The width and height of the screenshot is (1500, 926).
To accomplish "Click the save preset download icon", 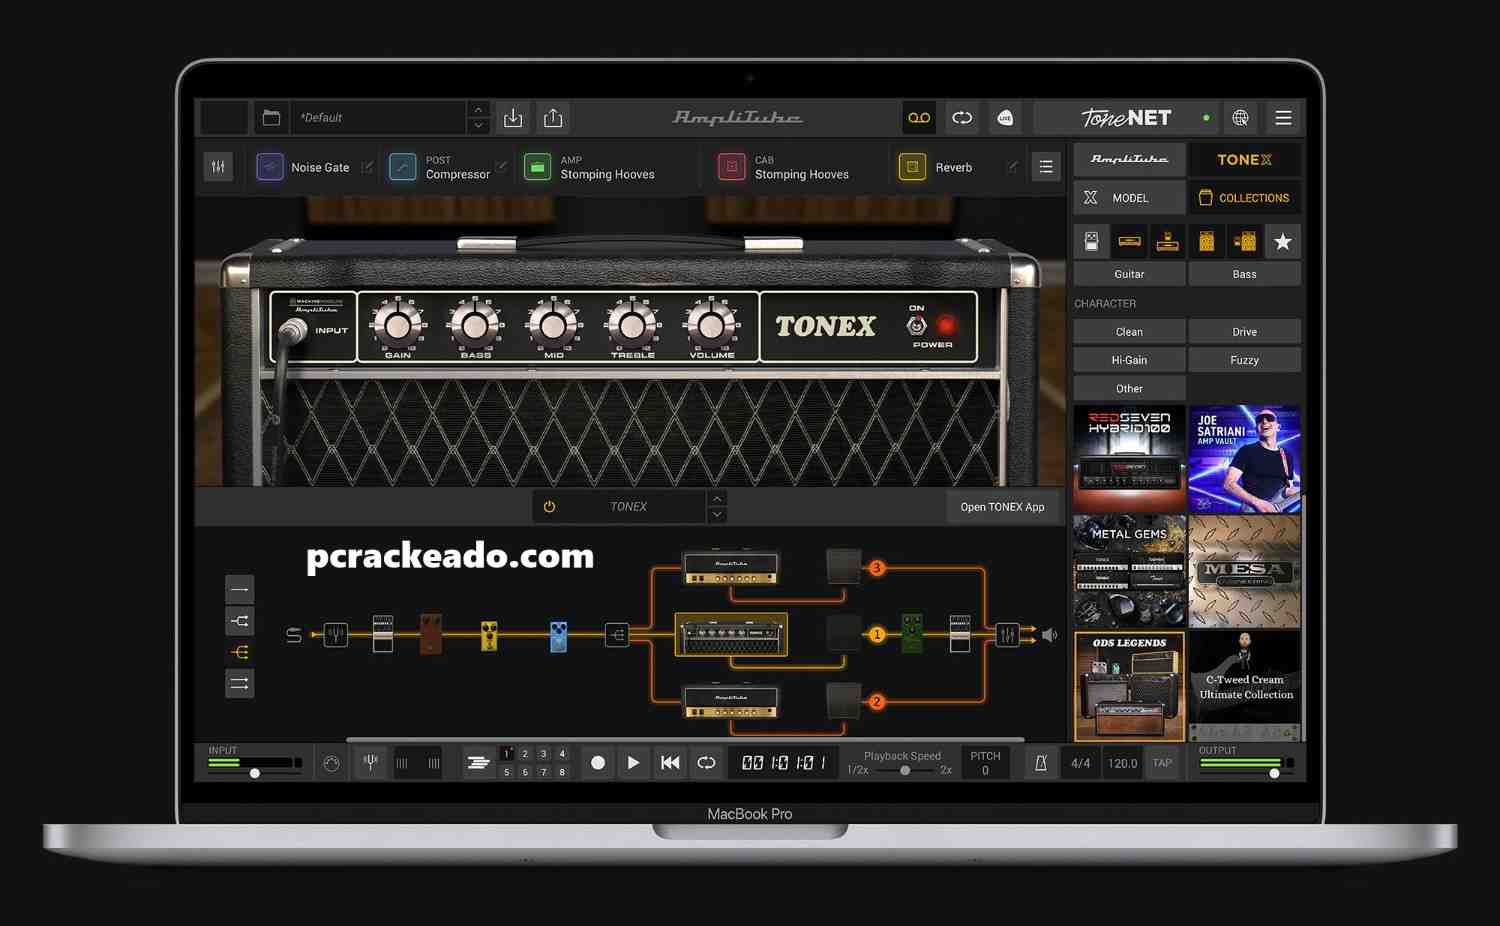I will coord(513,118).
